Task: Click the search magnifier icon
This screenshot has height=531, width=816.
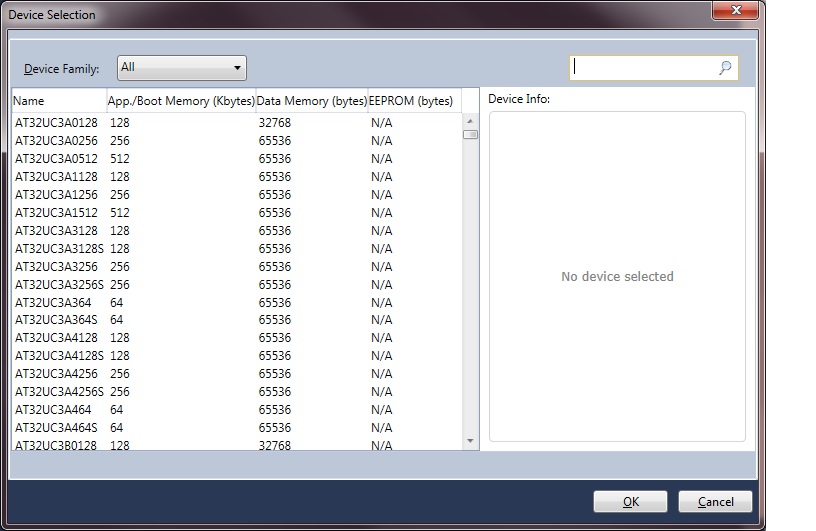Action: [x=725, y=68]
